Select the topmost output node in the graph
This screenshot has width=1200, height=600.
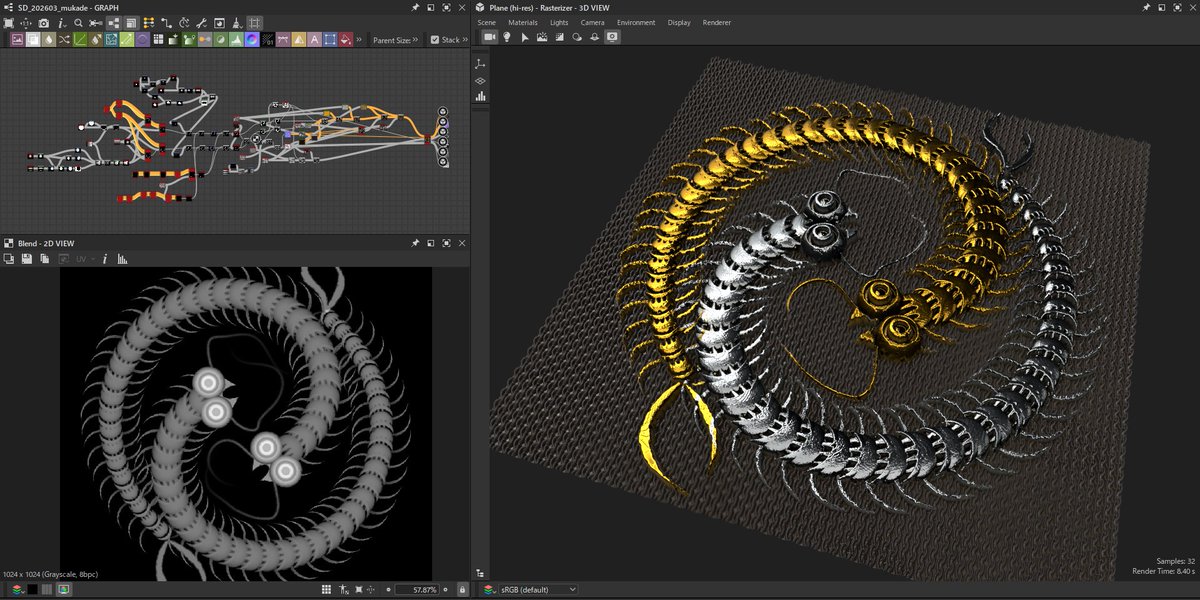click(x=442, y=112)
